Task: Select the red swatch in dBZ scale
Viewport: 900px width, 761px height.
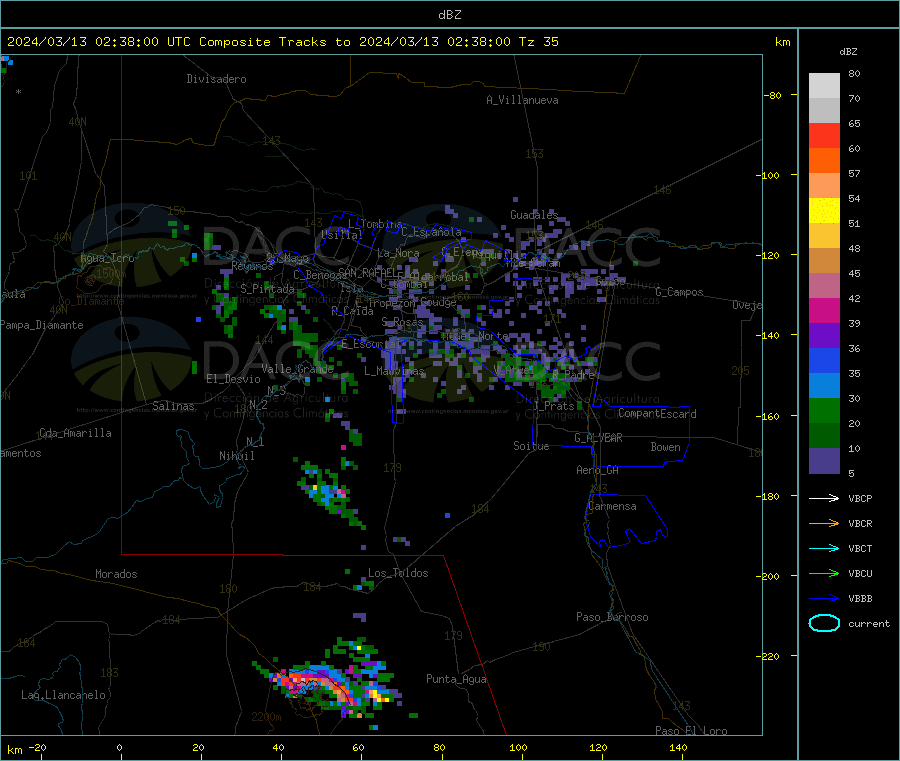Action: 824,135
